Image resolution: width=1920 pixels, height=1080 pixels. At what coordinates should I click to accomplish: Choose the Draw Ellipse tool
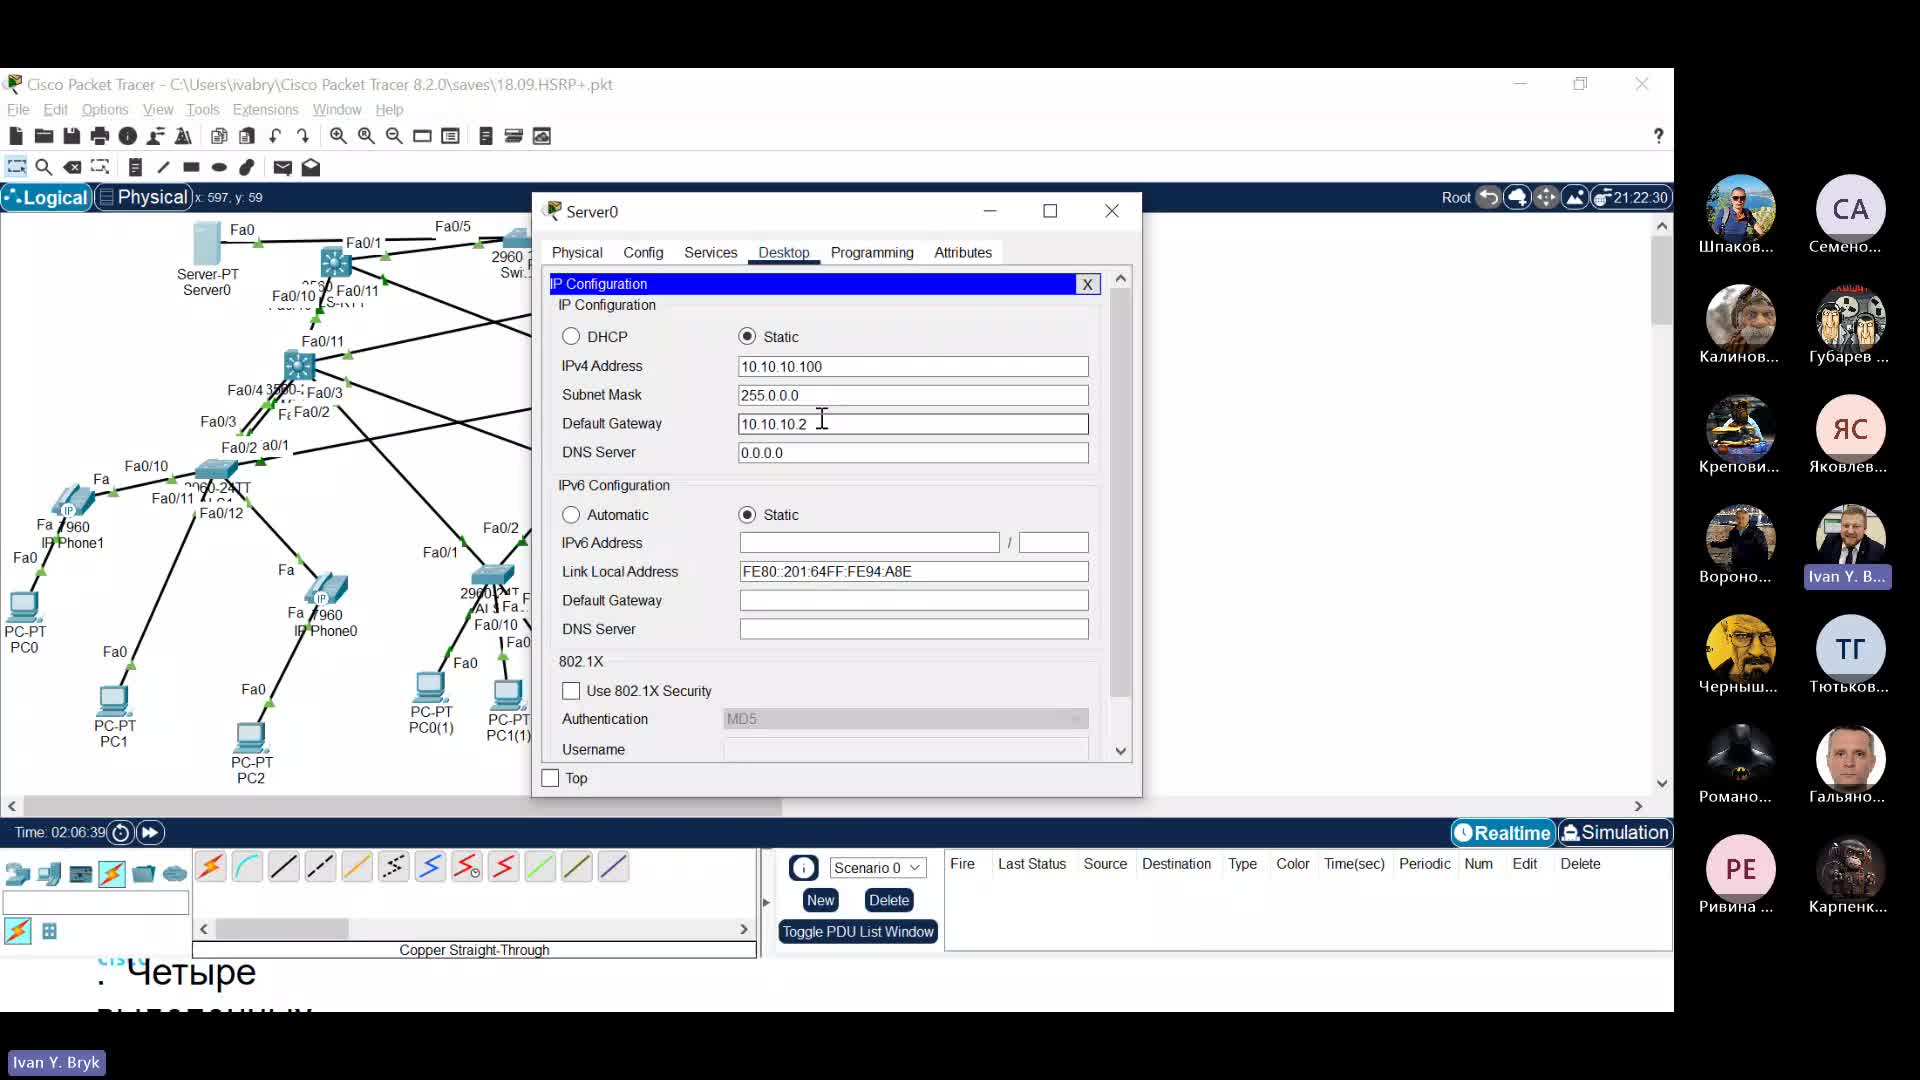pos(219,167)
